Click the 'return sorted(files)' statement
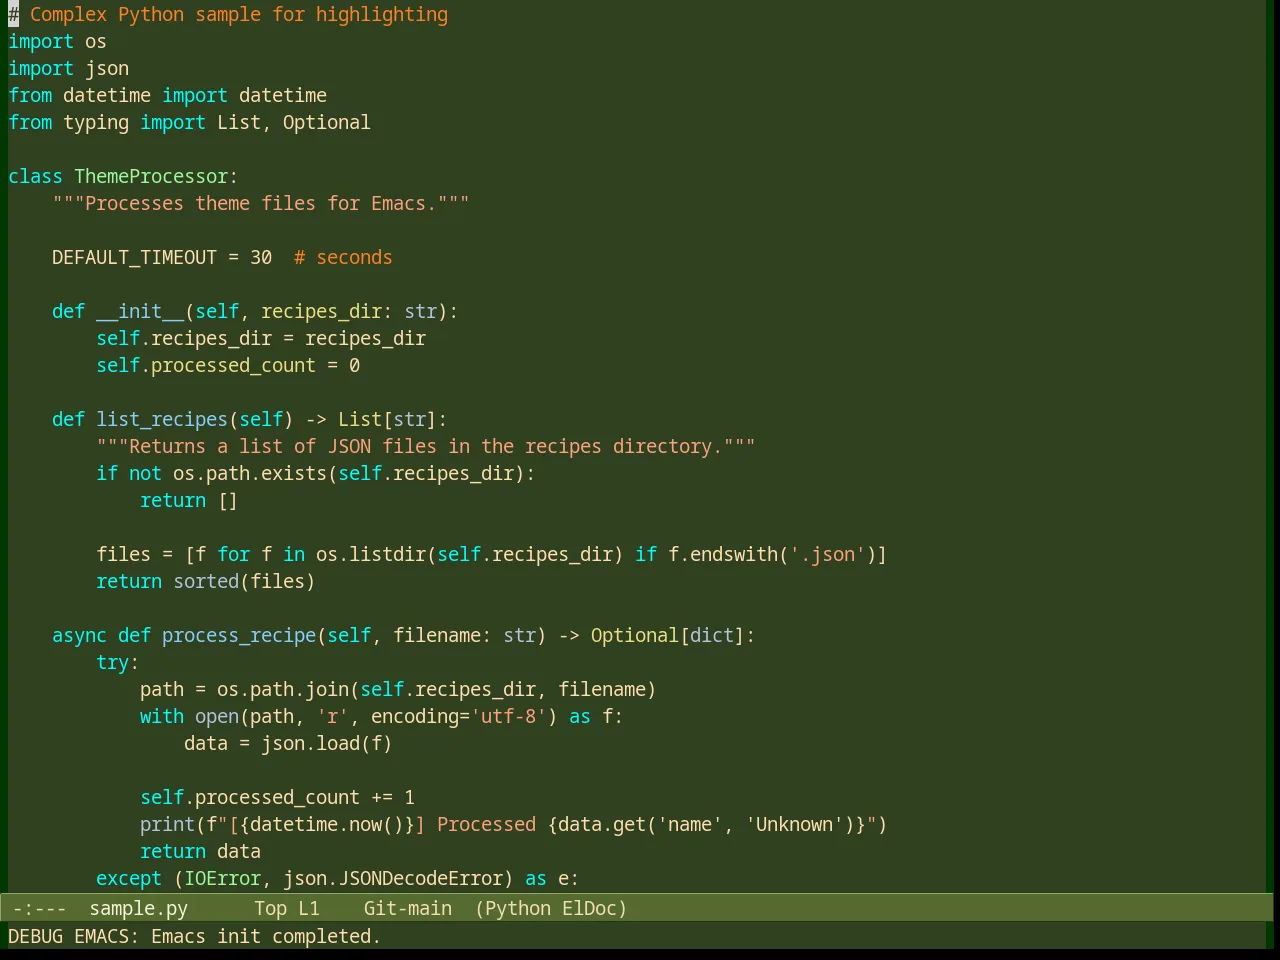Image resolution: width=1280 pixels, height=960 pixels. pyautogui.click(x=206, y=581)
